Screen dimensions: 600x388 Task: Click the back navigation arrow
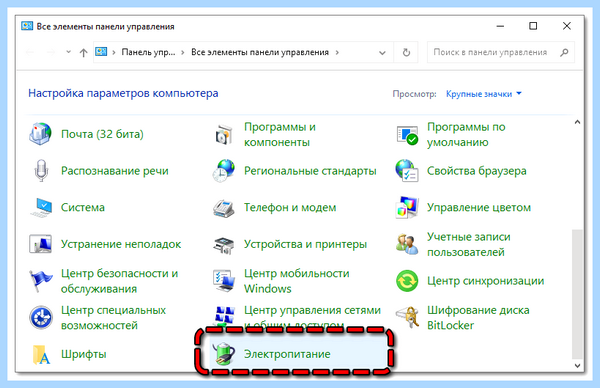point(30,52)
